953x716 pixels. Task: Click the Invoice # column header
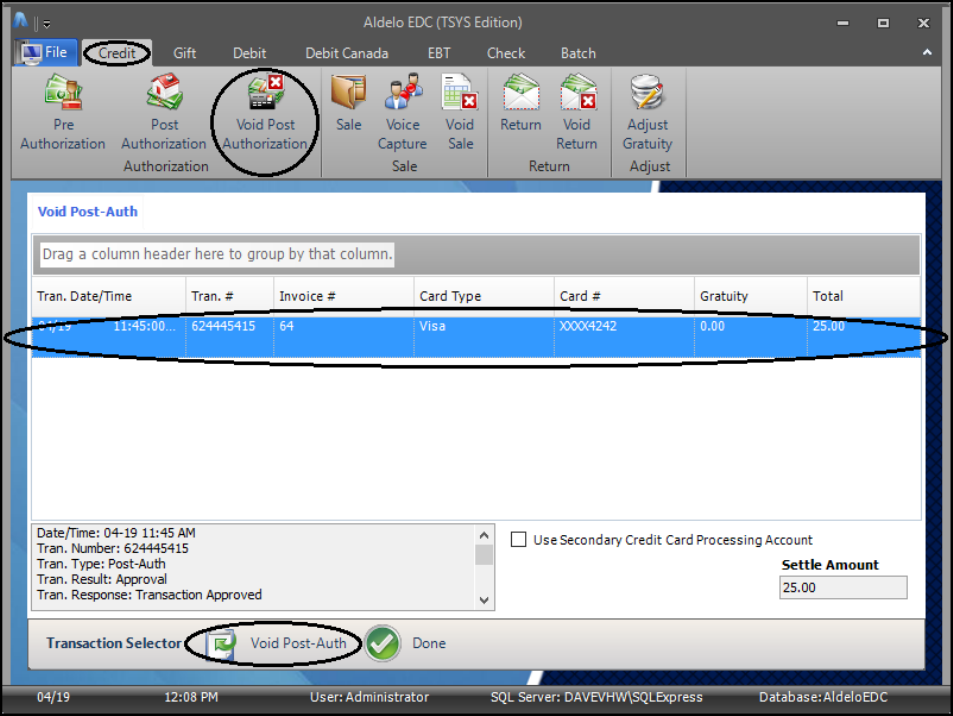pos(344,296)
